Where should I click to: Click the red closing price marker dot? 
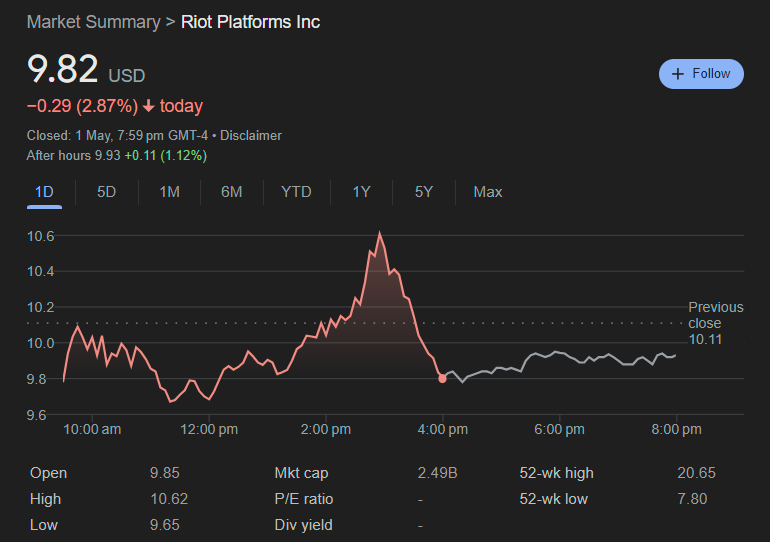point(442,379)
